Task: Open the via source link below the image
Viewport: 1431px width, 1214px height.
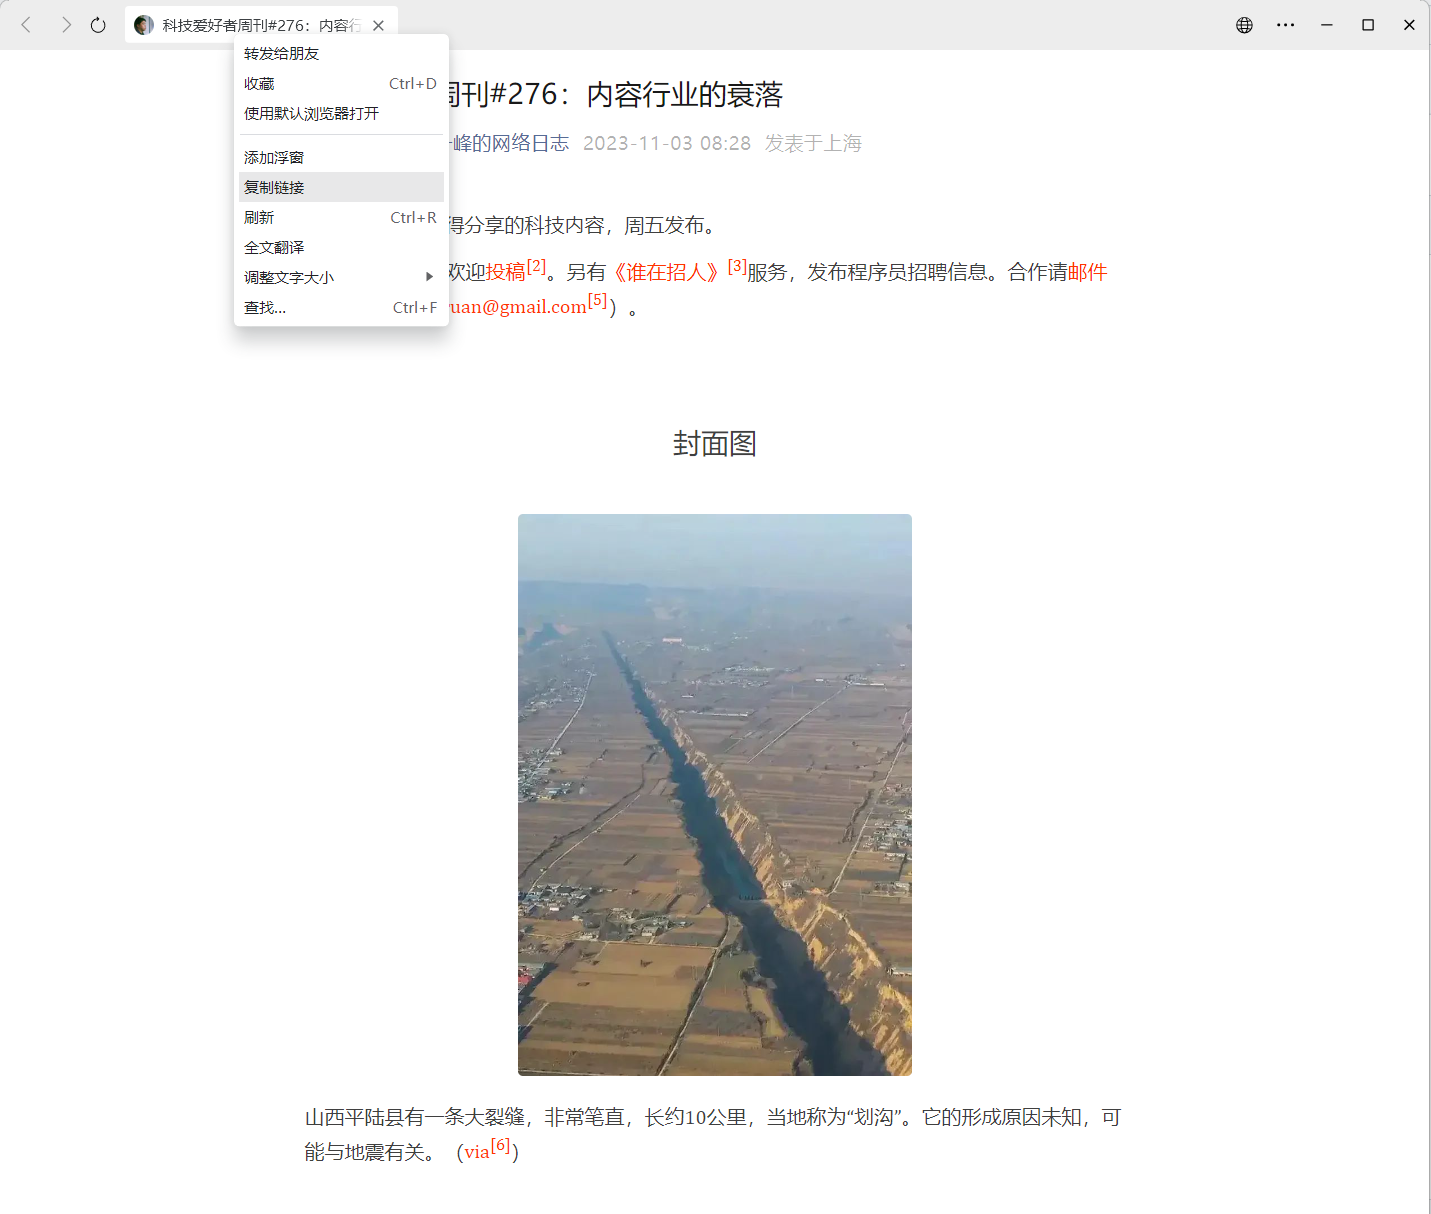Action: 477,1152
